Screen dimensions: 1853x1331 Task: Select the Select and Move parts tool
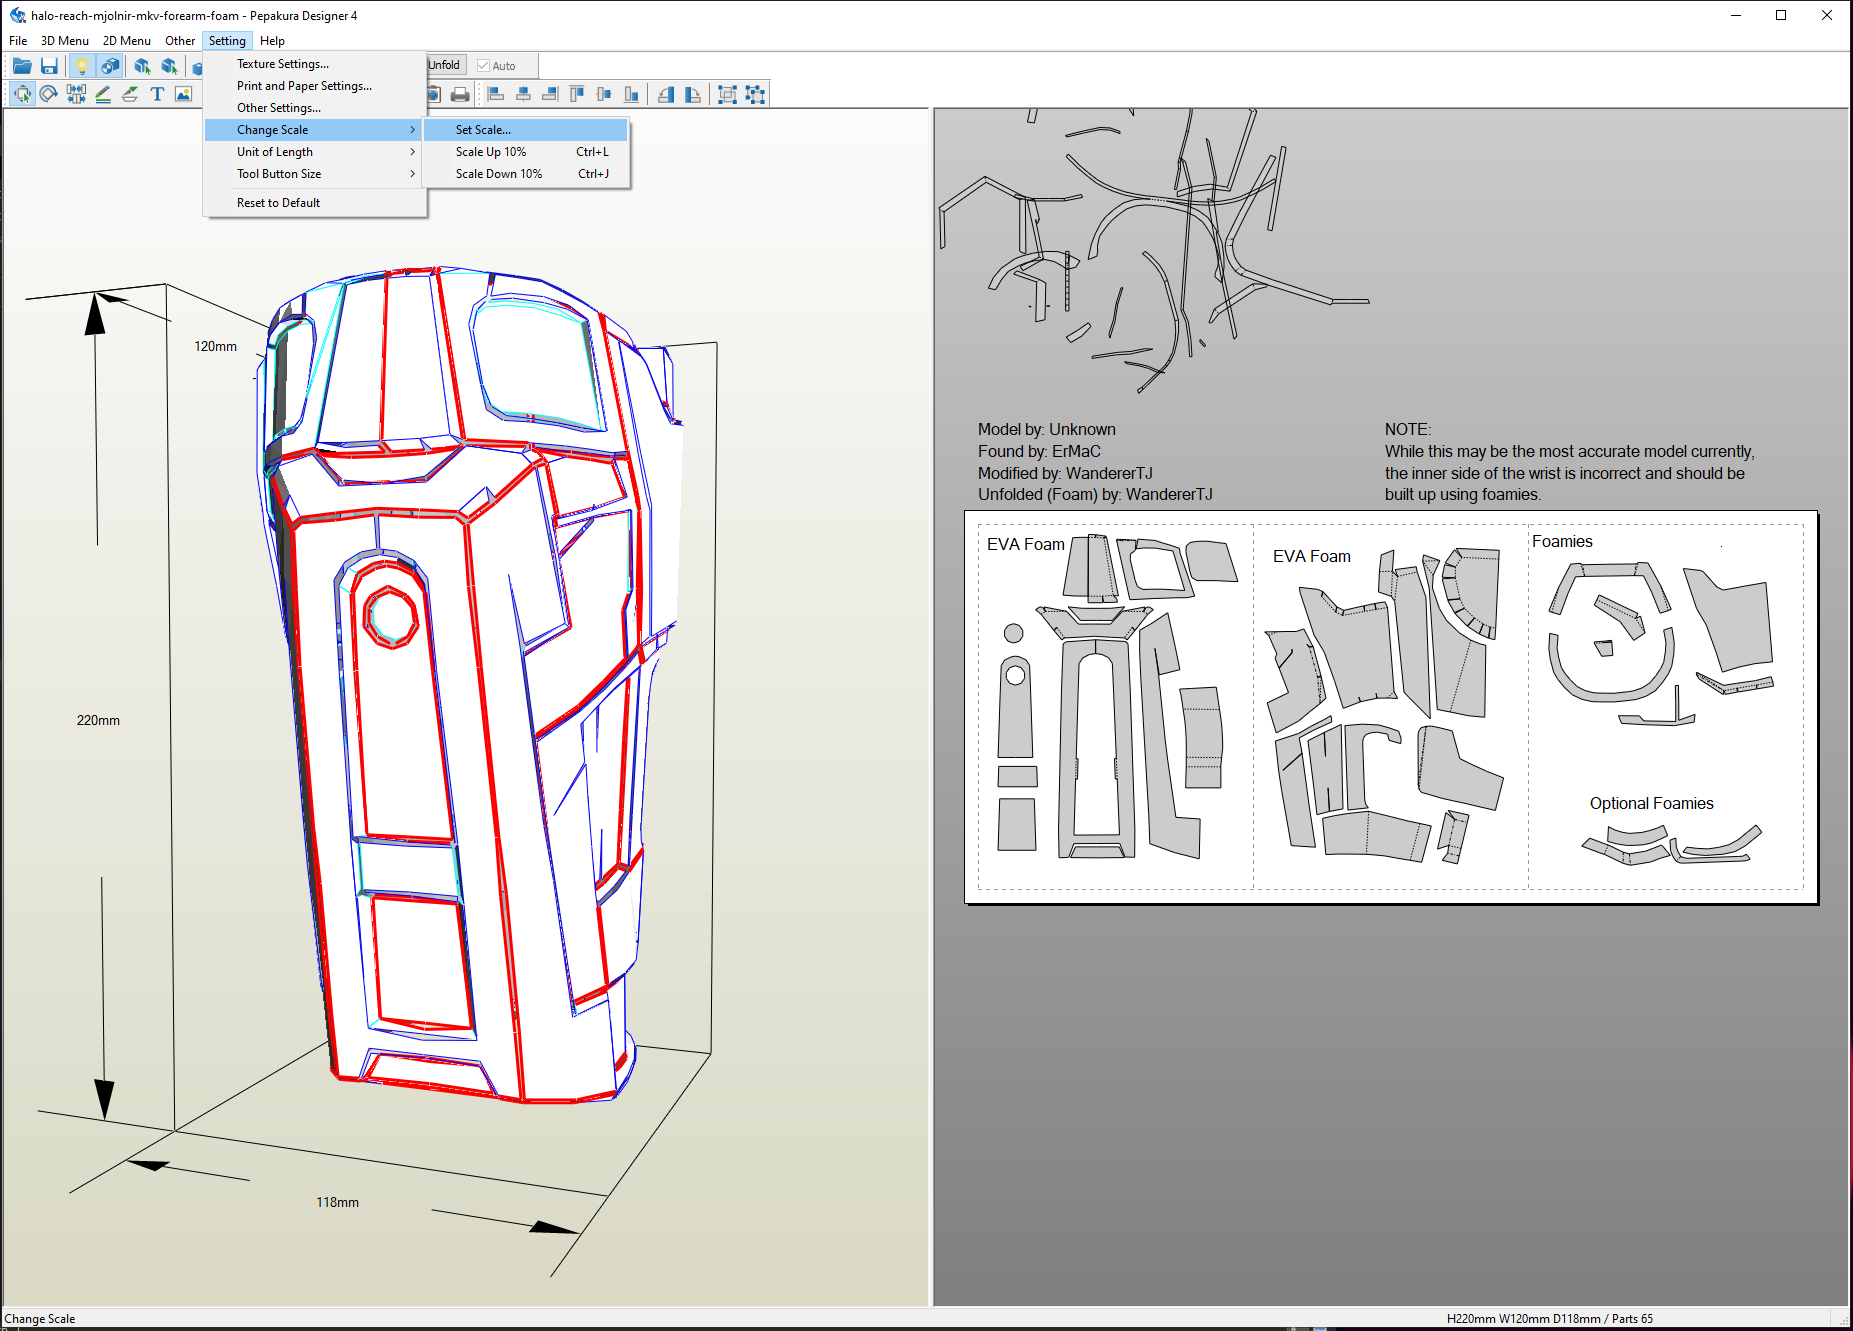click(x=22, y=94)
